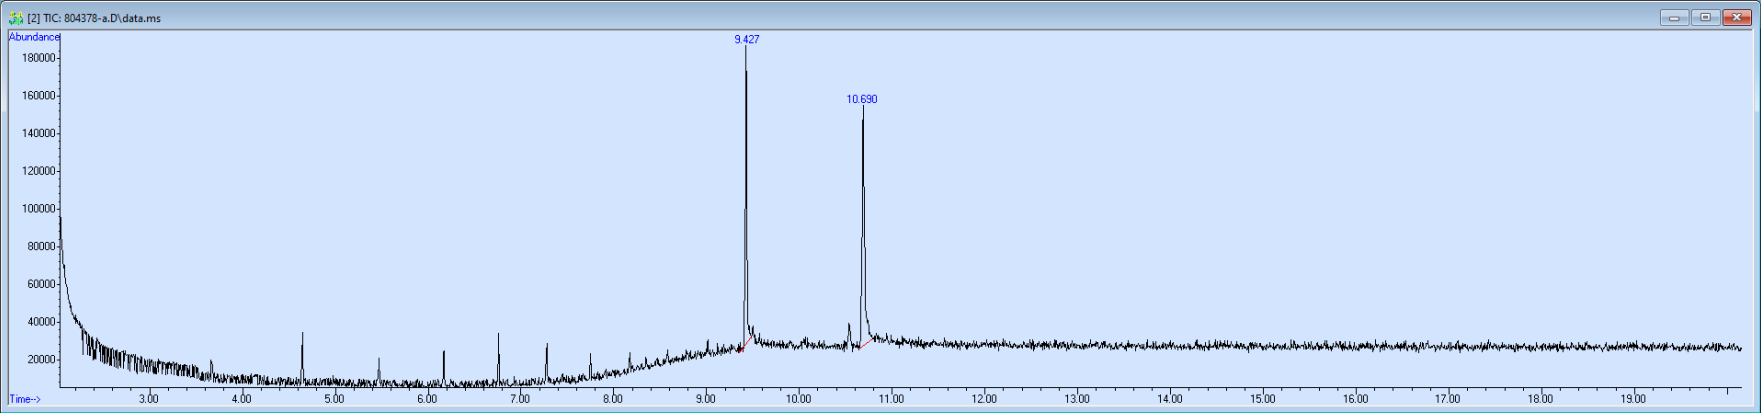Click the 100000 abundance tick label
The image size is (1761, 413).
point(39,209)
